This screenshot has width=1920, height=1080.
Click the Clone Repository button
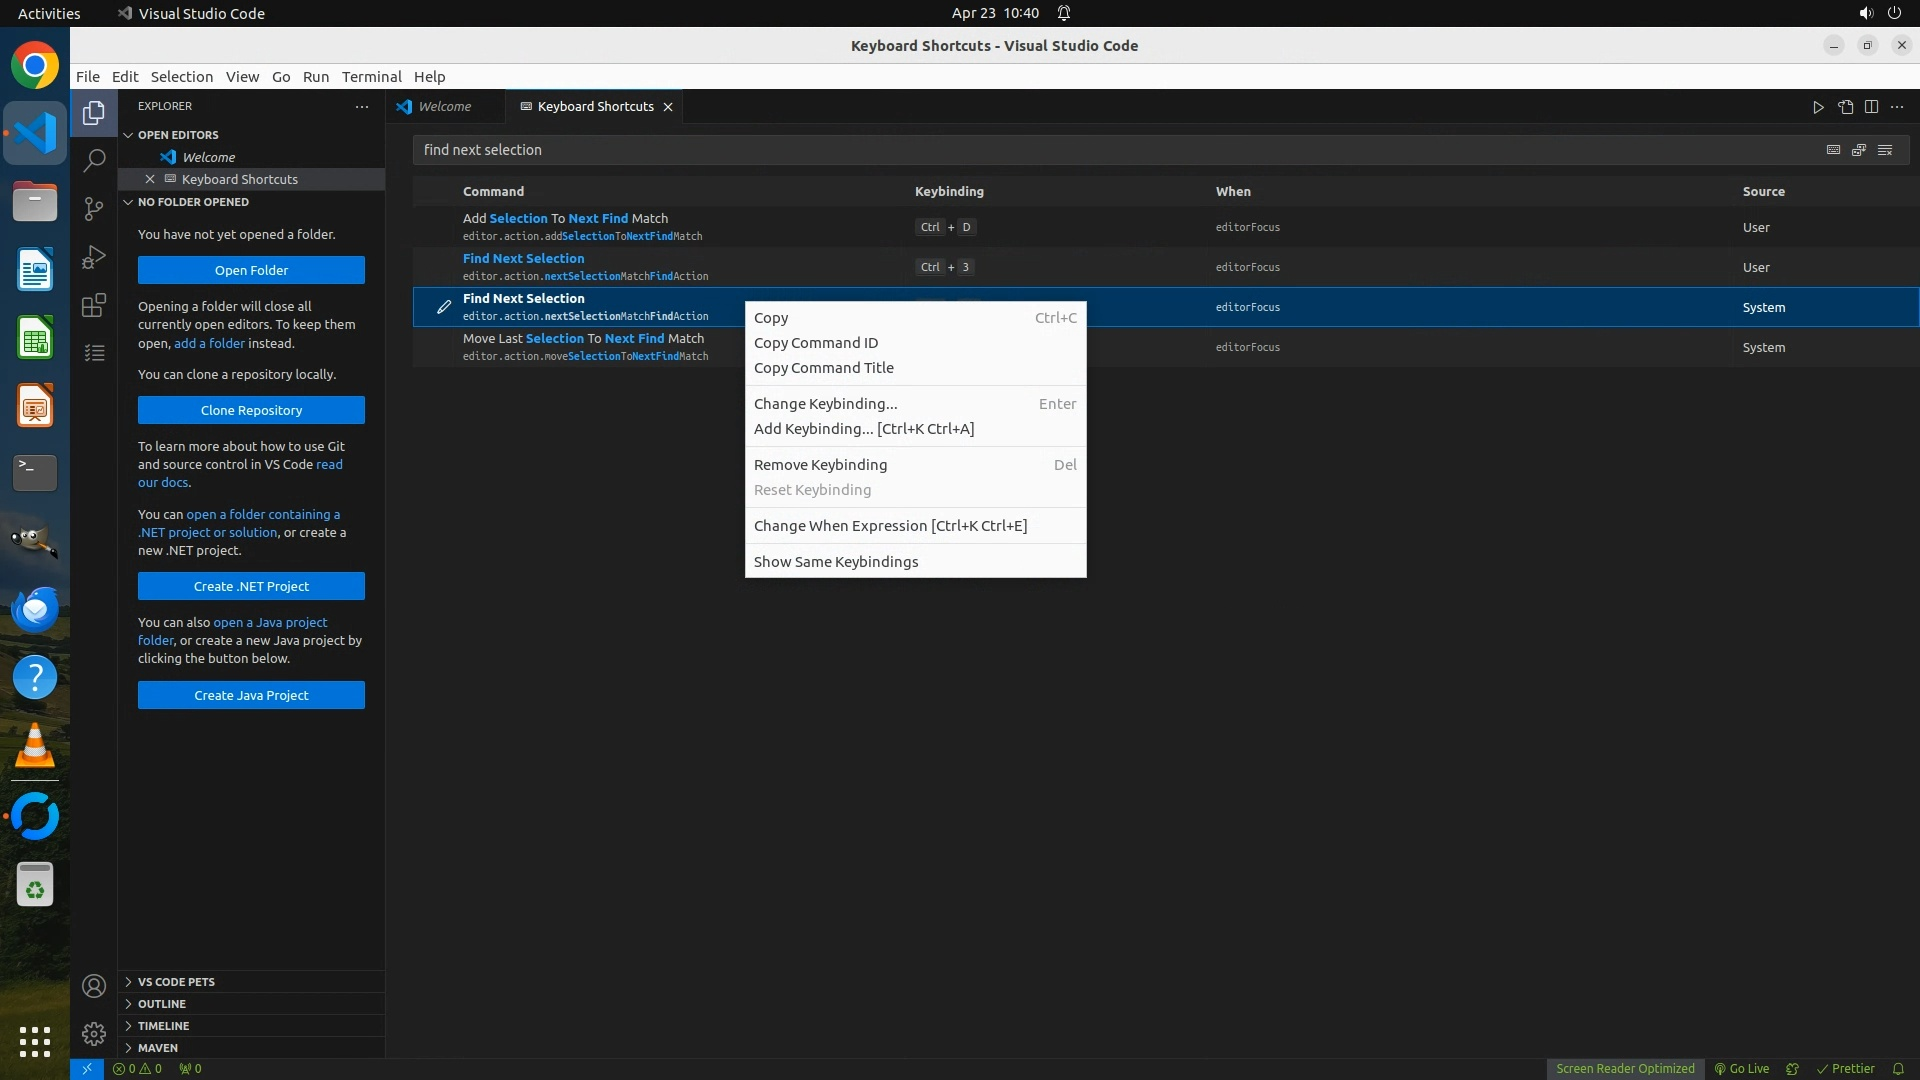click(251, 410)
